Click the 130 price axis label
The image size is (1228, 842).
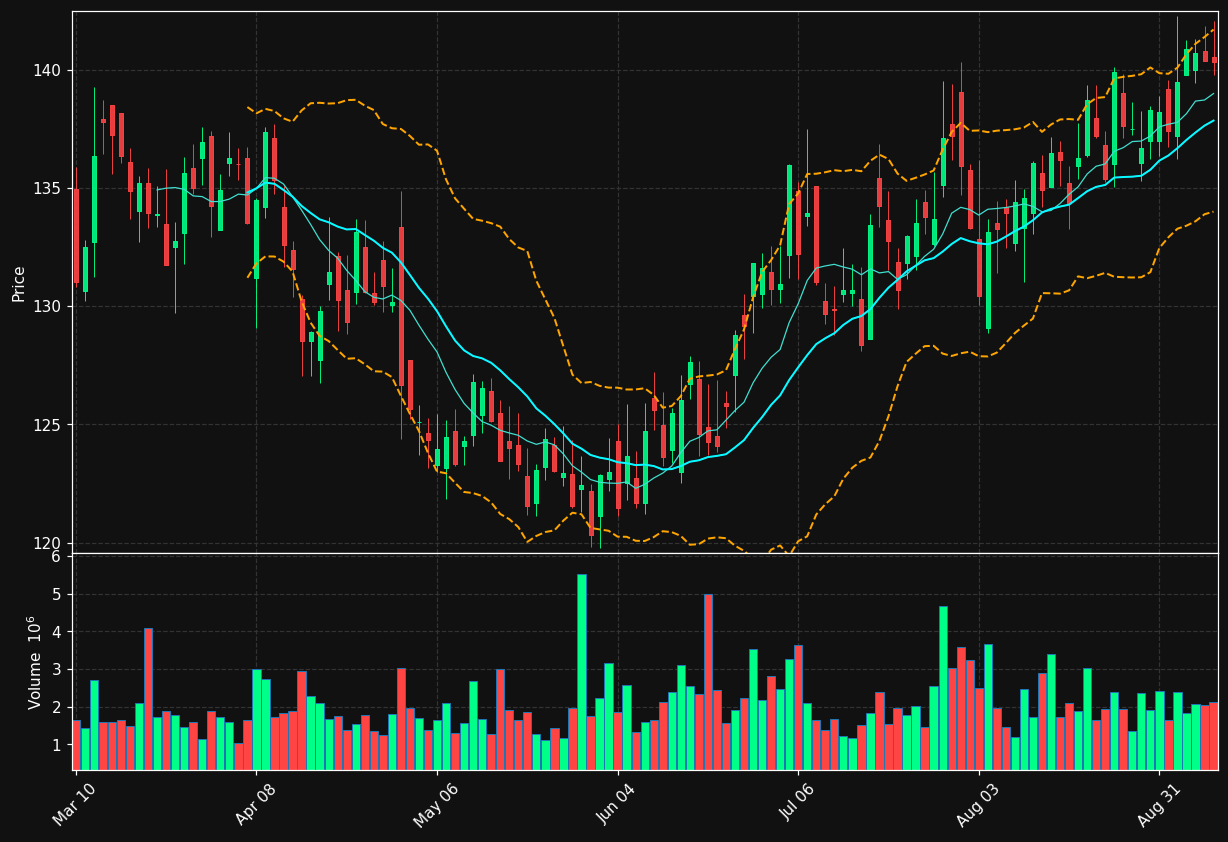pos(49,307)
